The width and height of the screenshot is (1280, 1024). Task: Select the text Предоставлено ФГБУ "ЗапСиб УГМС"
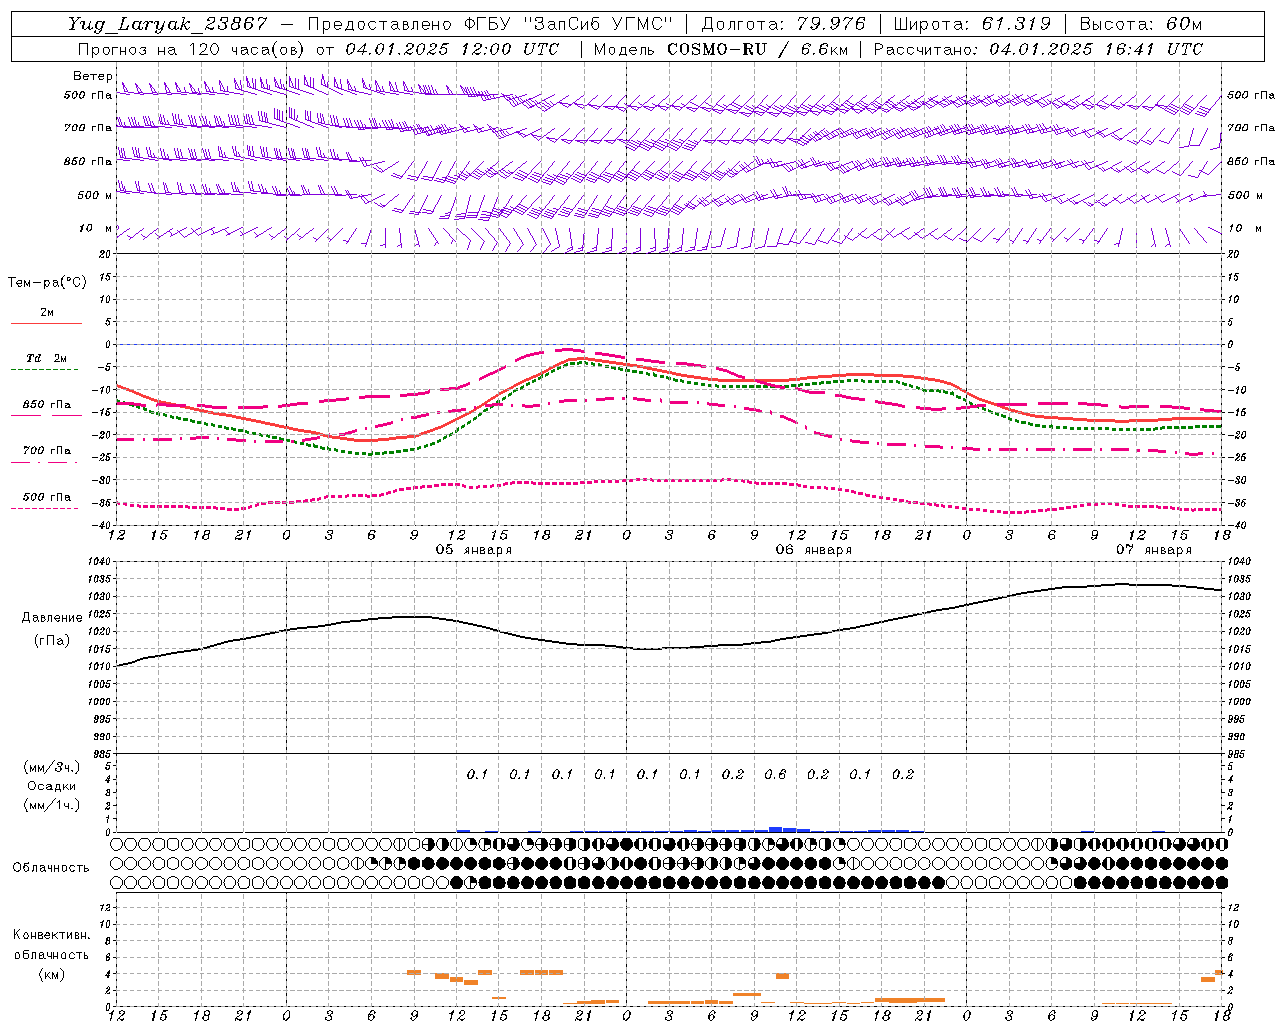490,24
